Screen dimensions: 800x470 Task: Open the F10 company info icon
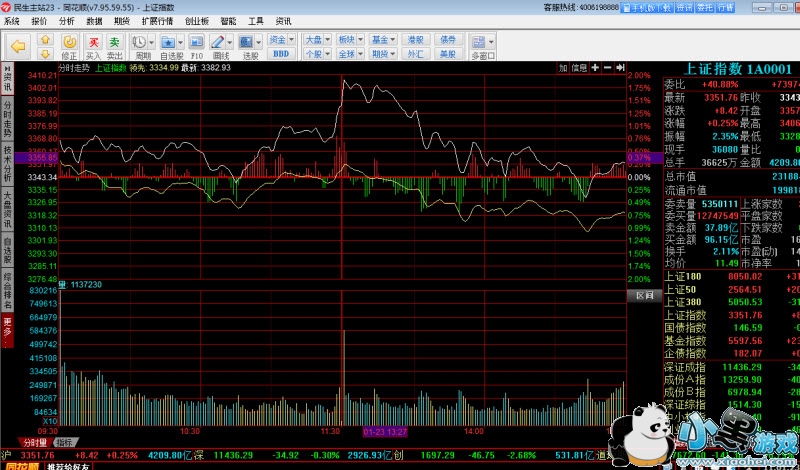pos(197,46)
